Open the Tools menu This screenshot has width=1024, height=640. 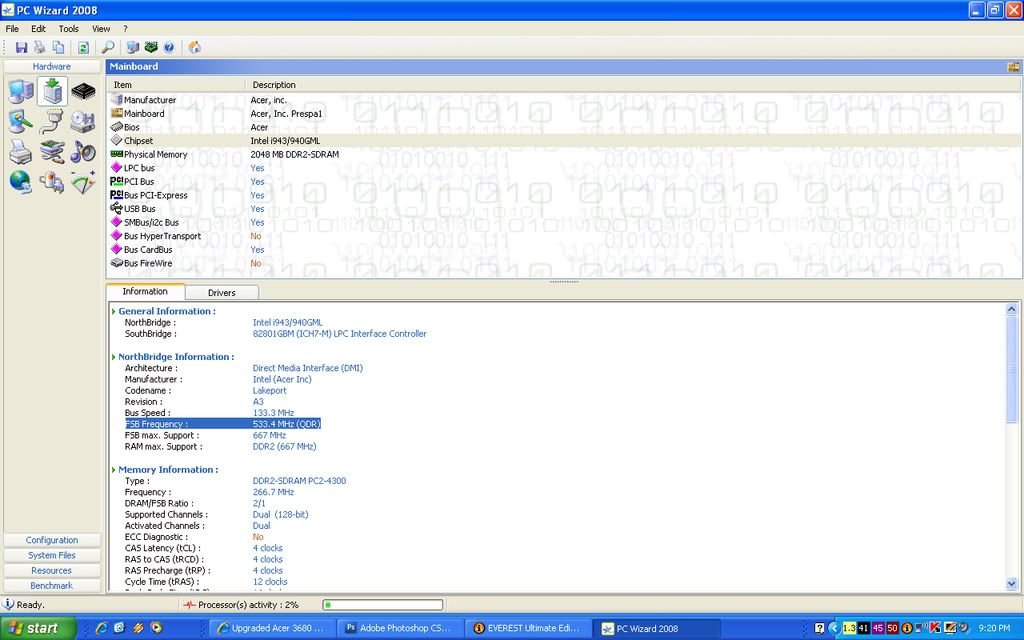click(x=69, y=29)
